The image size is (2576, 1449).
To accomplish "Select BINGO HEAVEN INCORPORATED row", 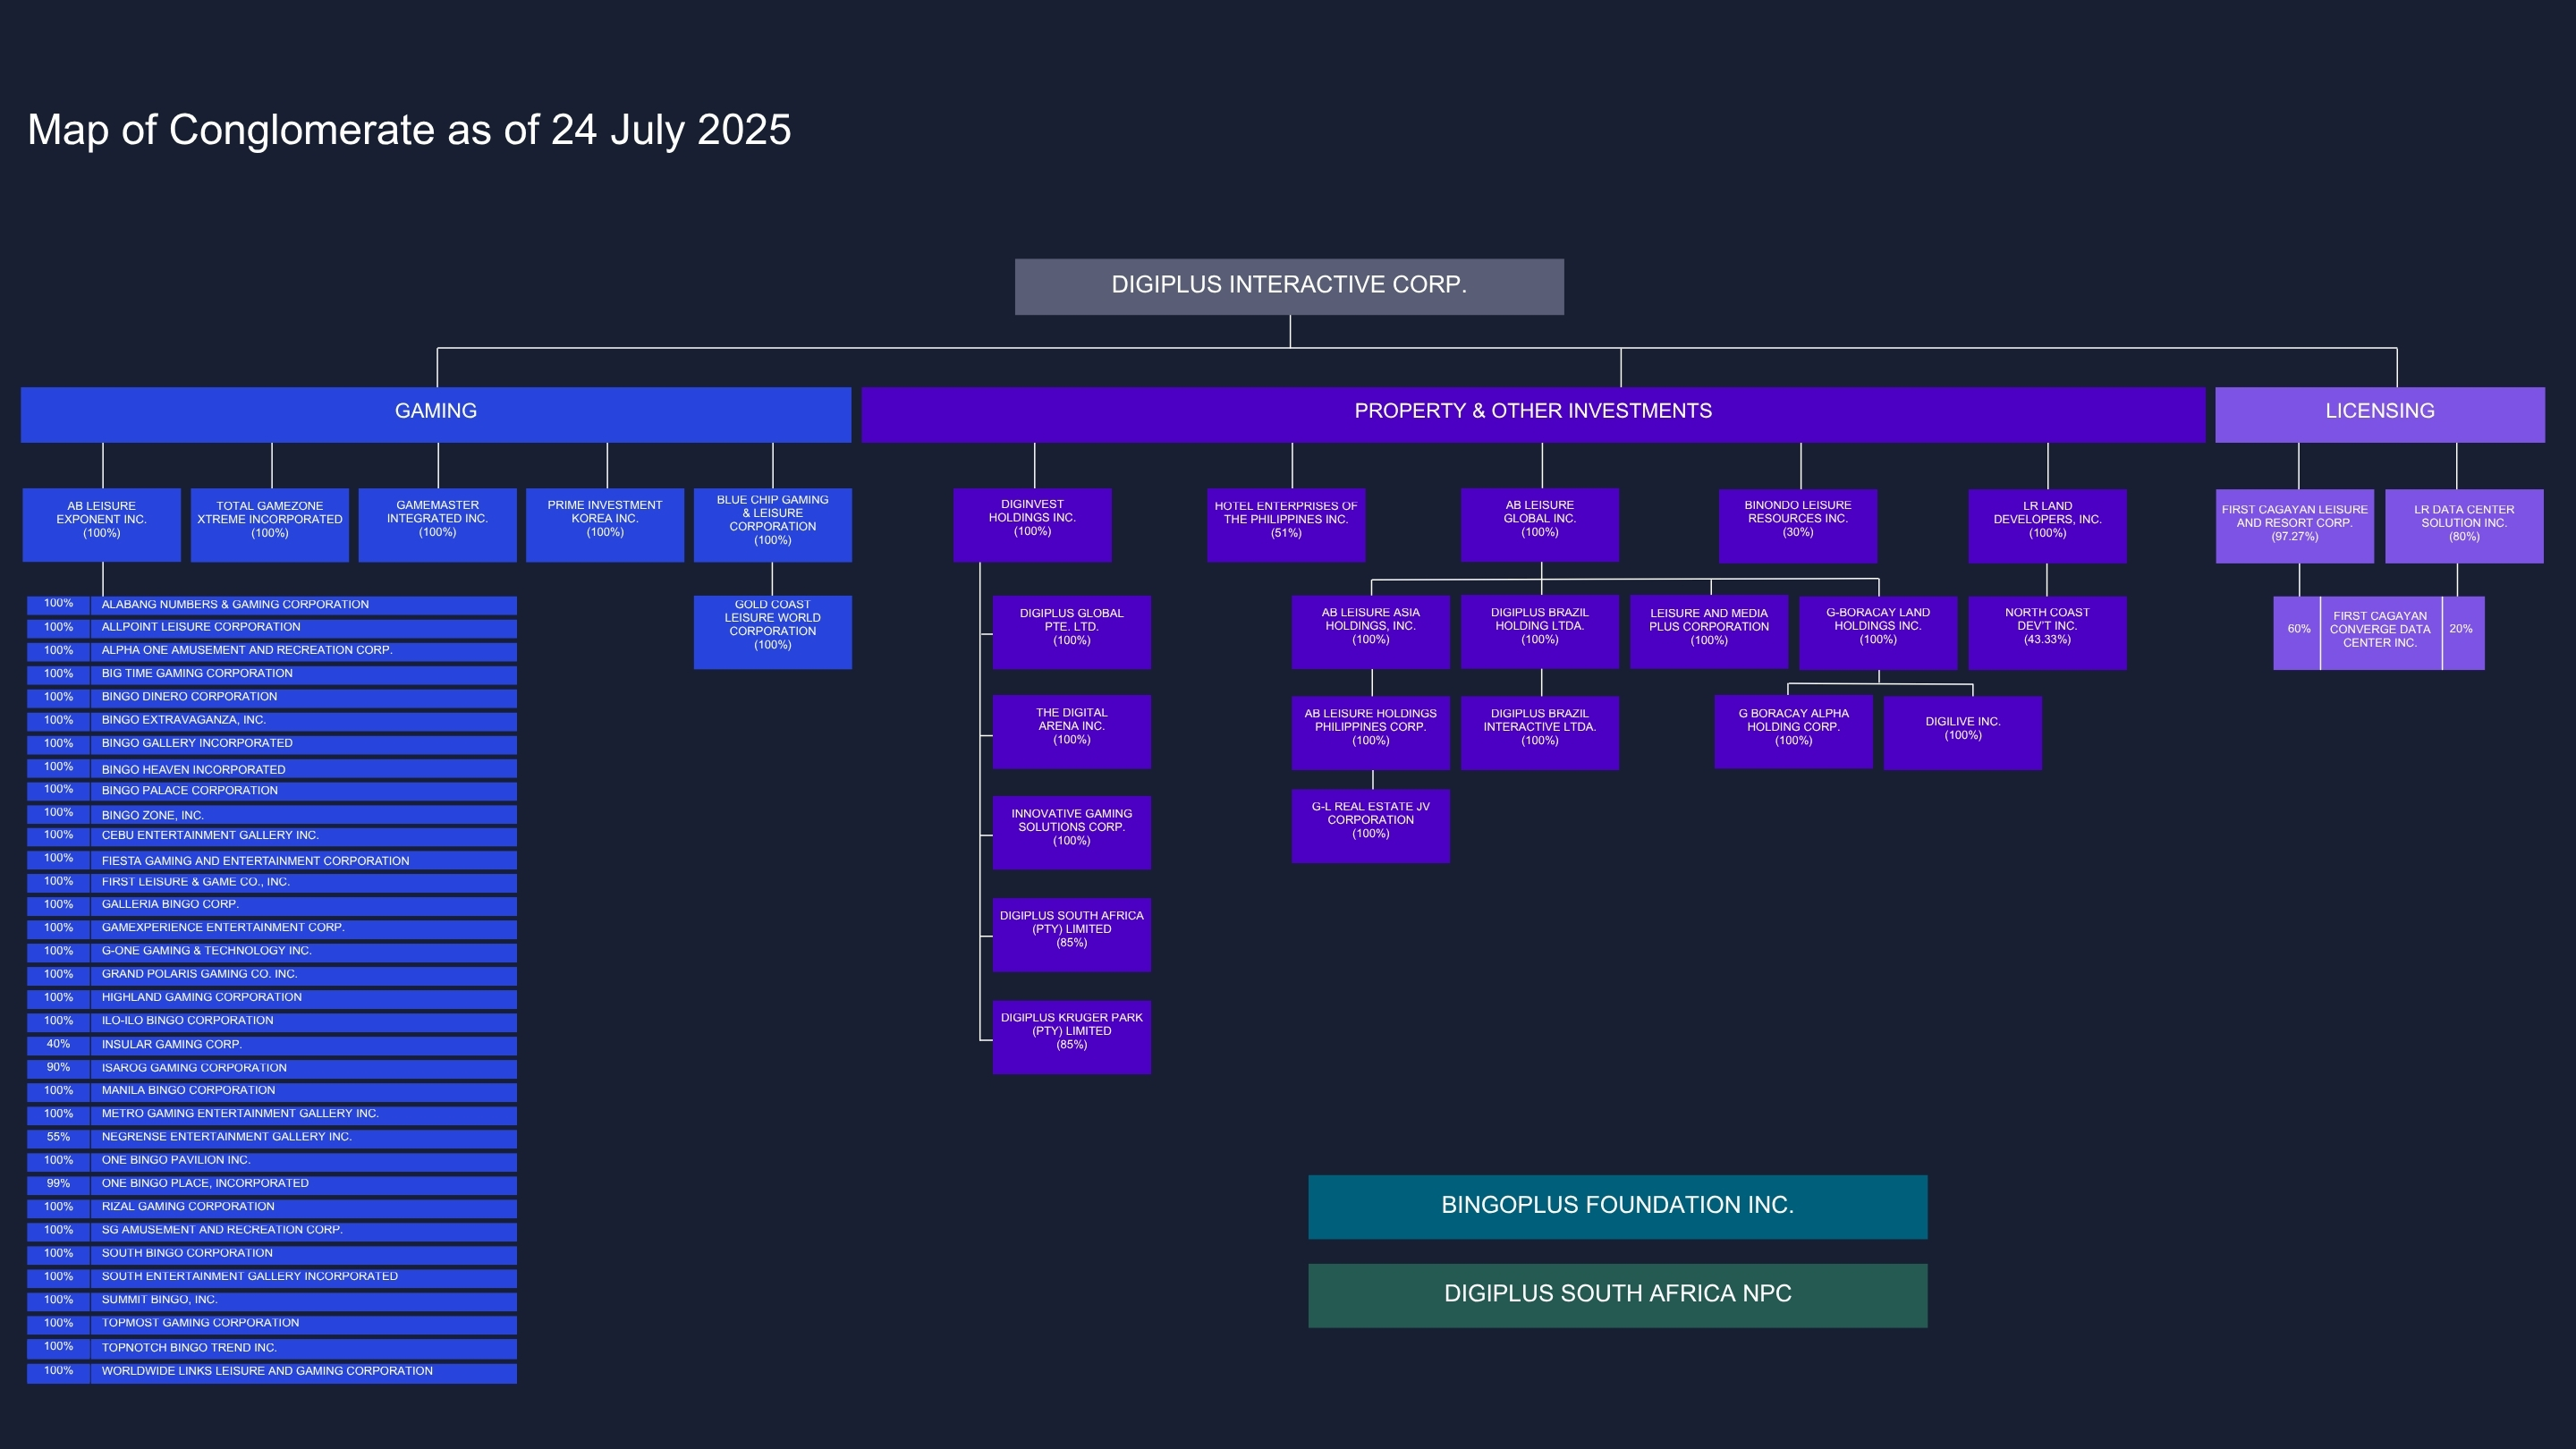I will coord(272,768).
